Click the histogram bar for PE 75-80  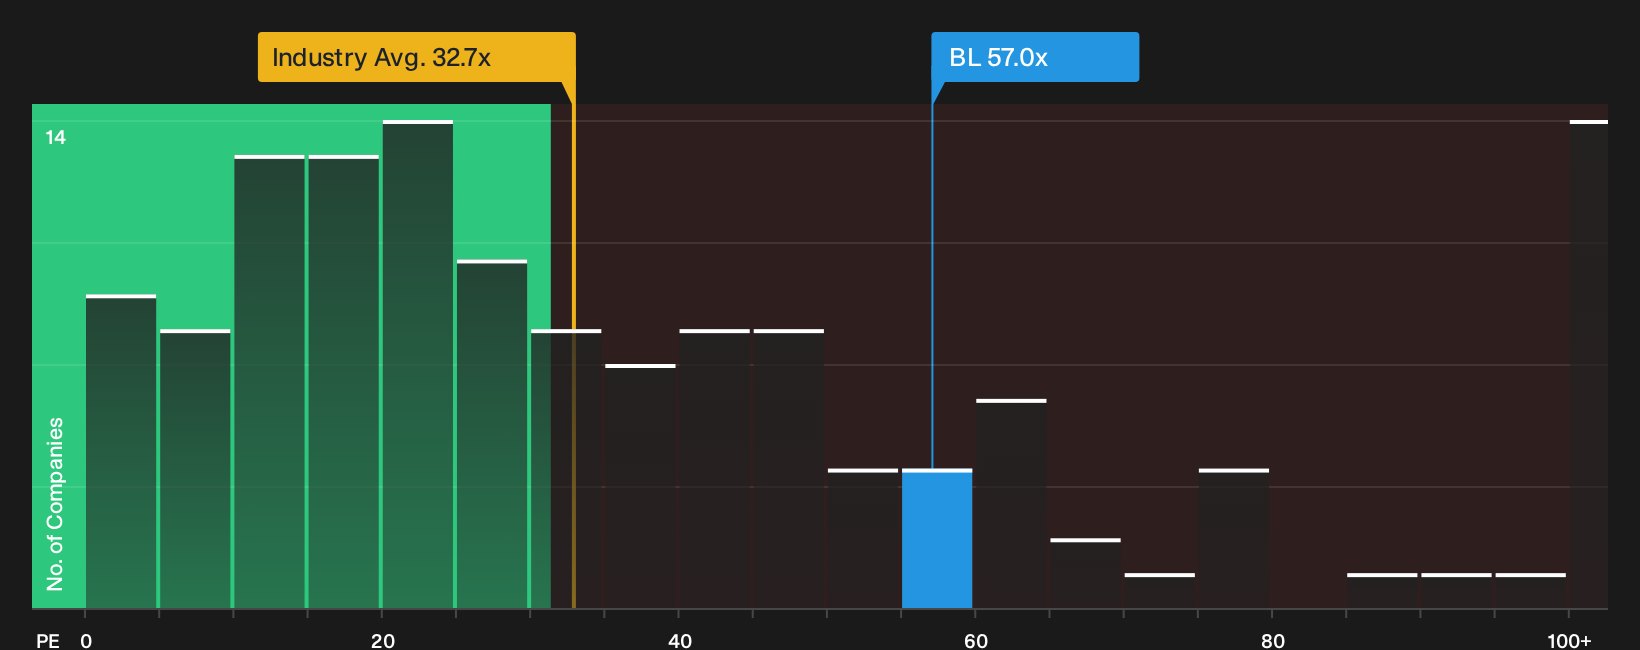tap(1234, 539)
